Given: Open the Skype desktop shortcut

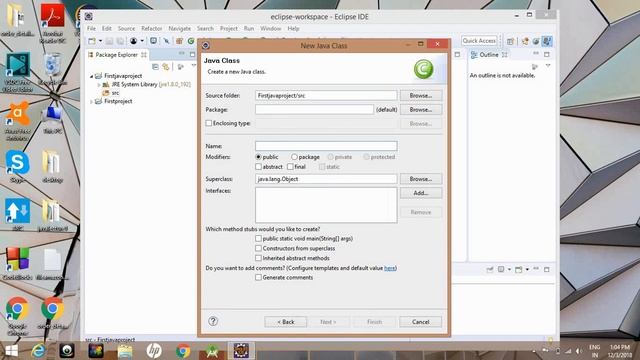Looking at the screenshot, I should (x=17, y=167).
